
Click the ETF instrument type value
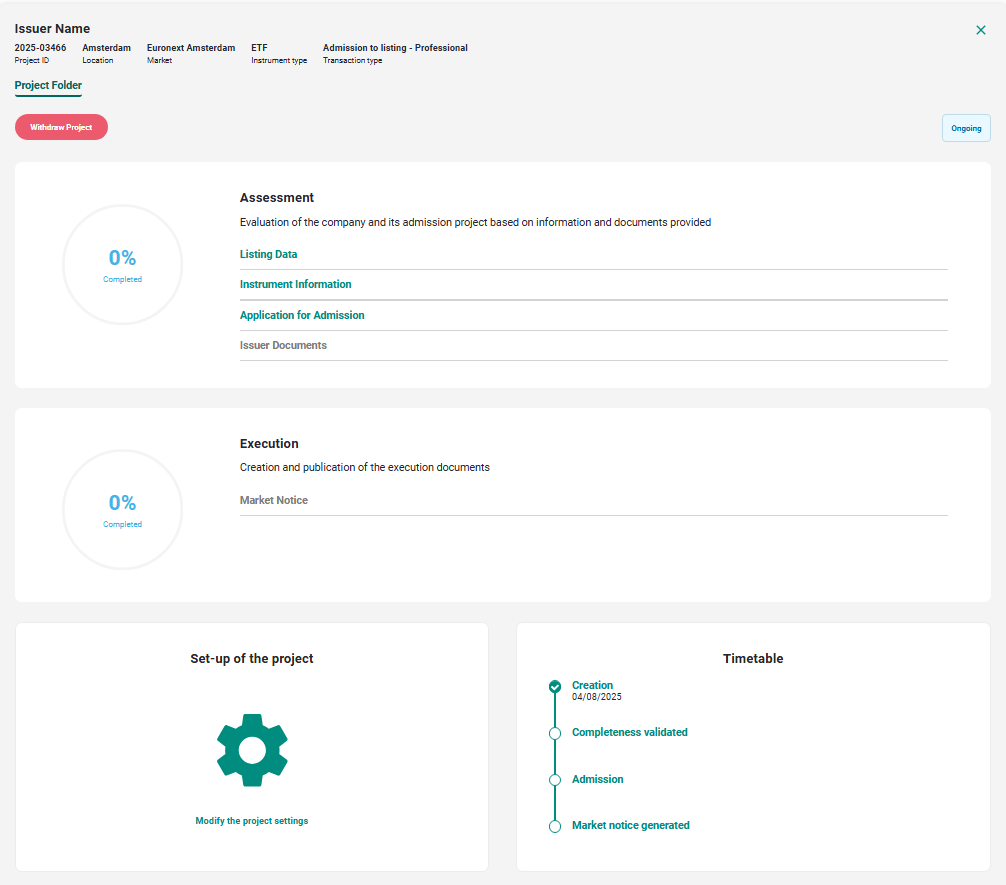tap(259, 48)
